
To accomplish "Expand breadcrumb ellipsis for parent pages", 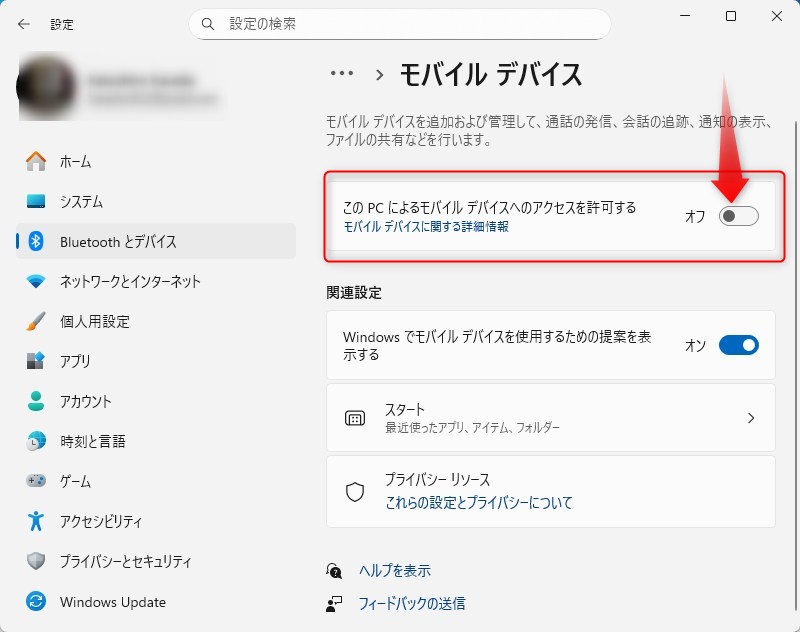I will pos(342,73).
